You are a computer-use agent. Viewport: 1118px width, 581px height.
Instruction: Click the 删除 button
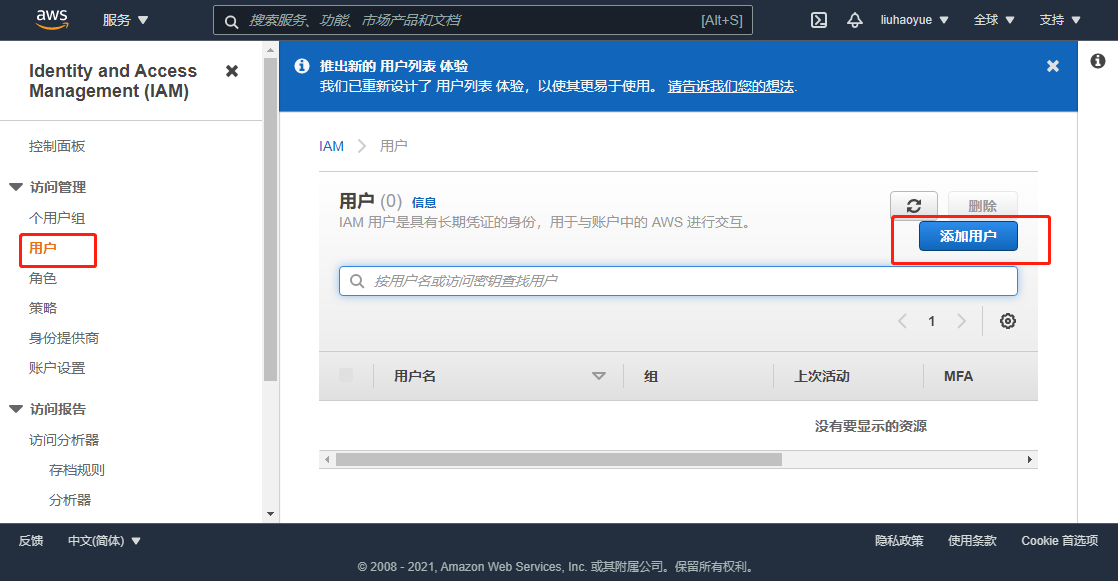click(983, 205)
